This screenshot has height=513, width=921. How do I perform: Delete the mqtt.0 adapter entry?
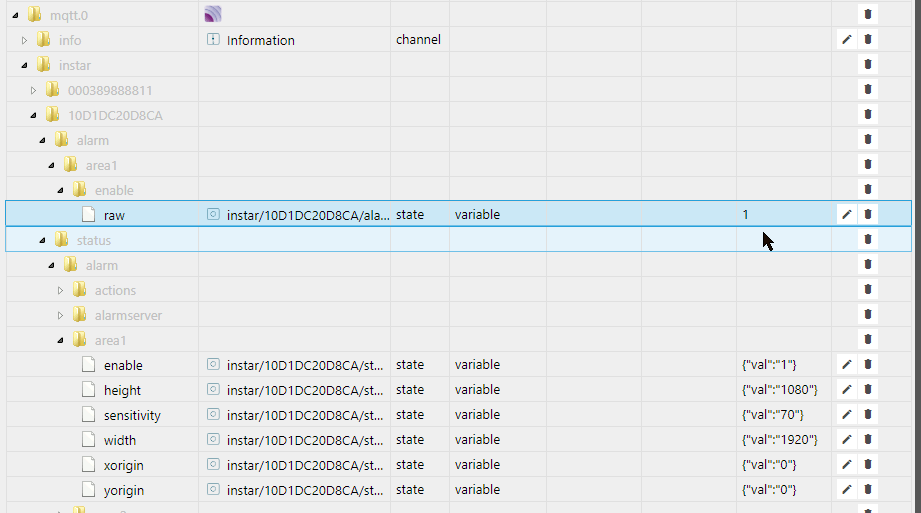(x=868, y=15)
